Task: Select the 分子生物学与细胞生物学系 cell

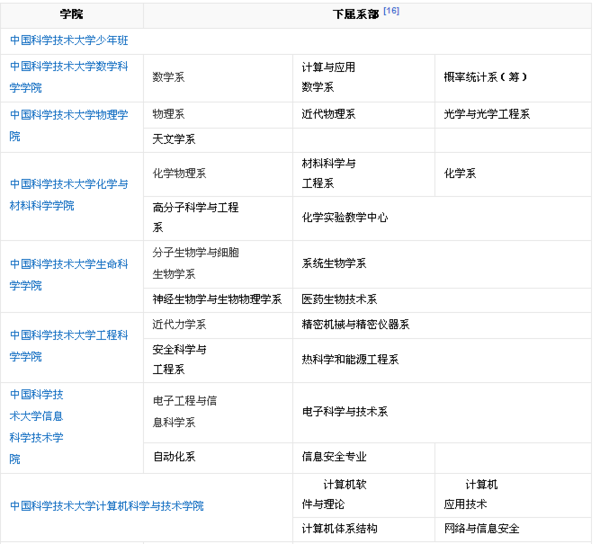Action: 218,264
